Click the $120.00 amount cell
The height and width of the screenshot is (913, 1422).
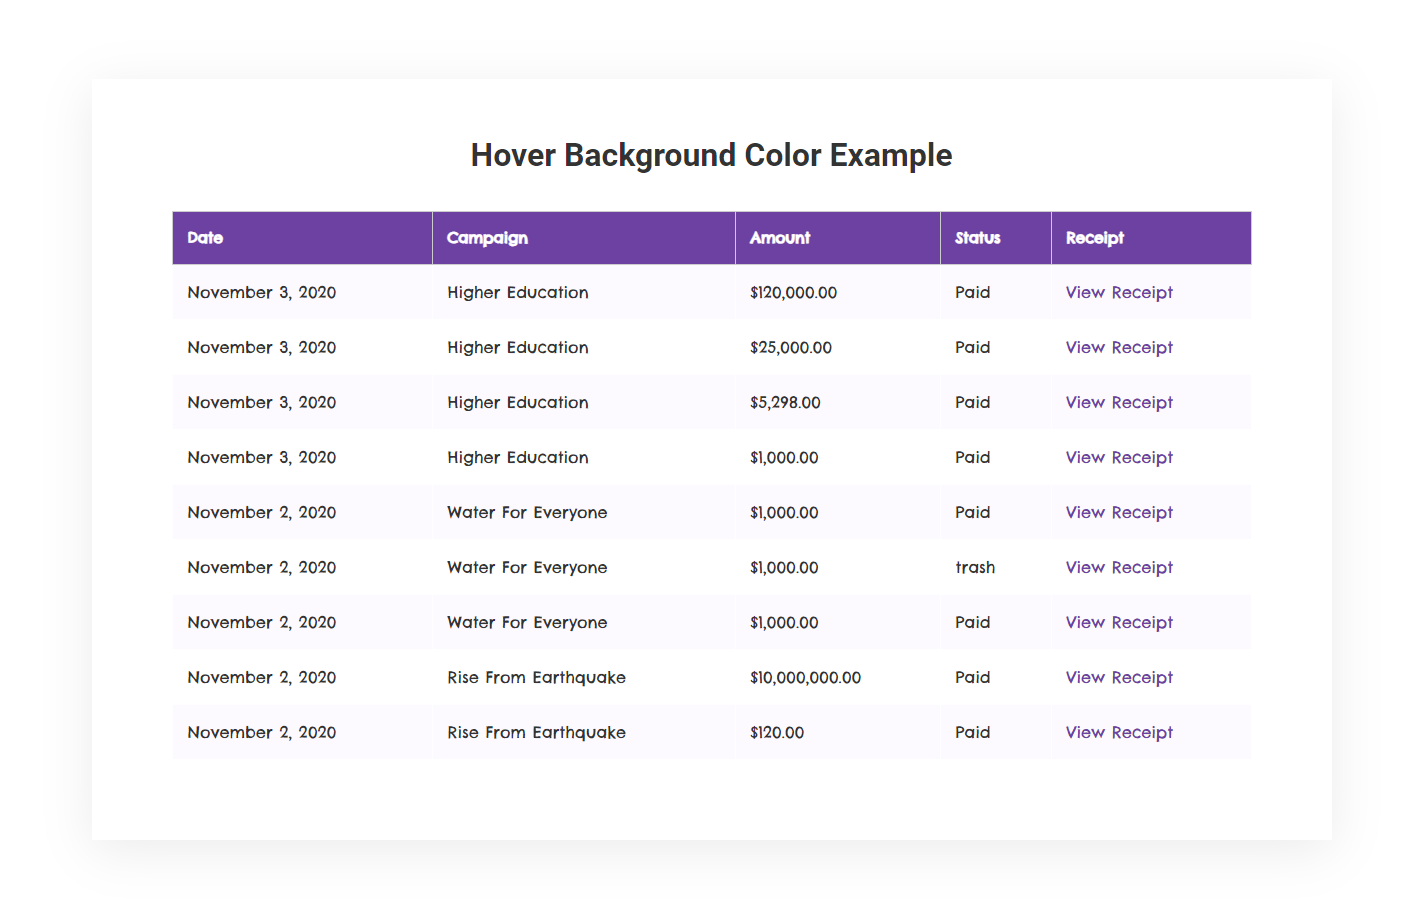click(777, 733)
